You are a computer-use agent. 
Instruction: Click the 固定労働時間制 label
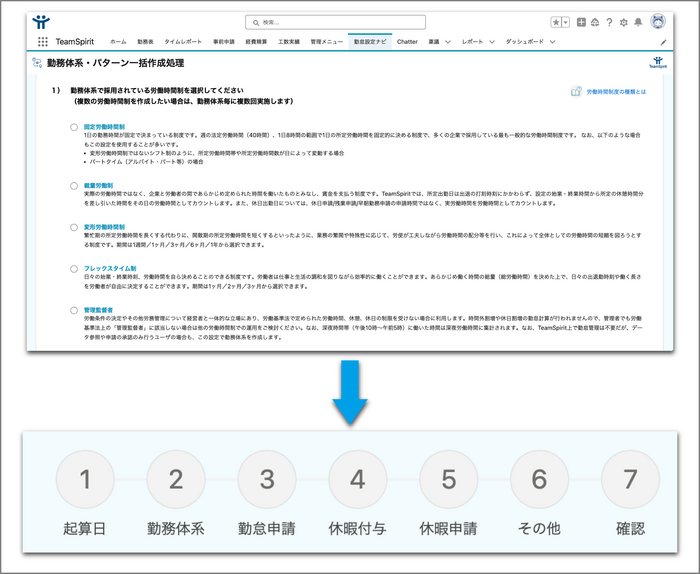[x=104, y=127]
